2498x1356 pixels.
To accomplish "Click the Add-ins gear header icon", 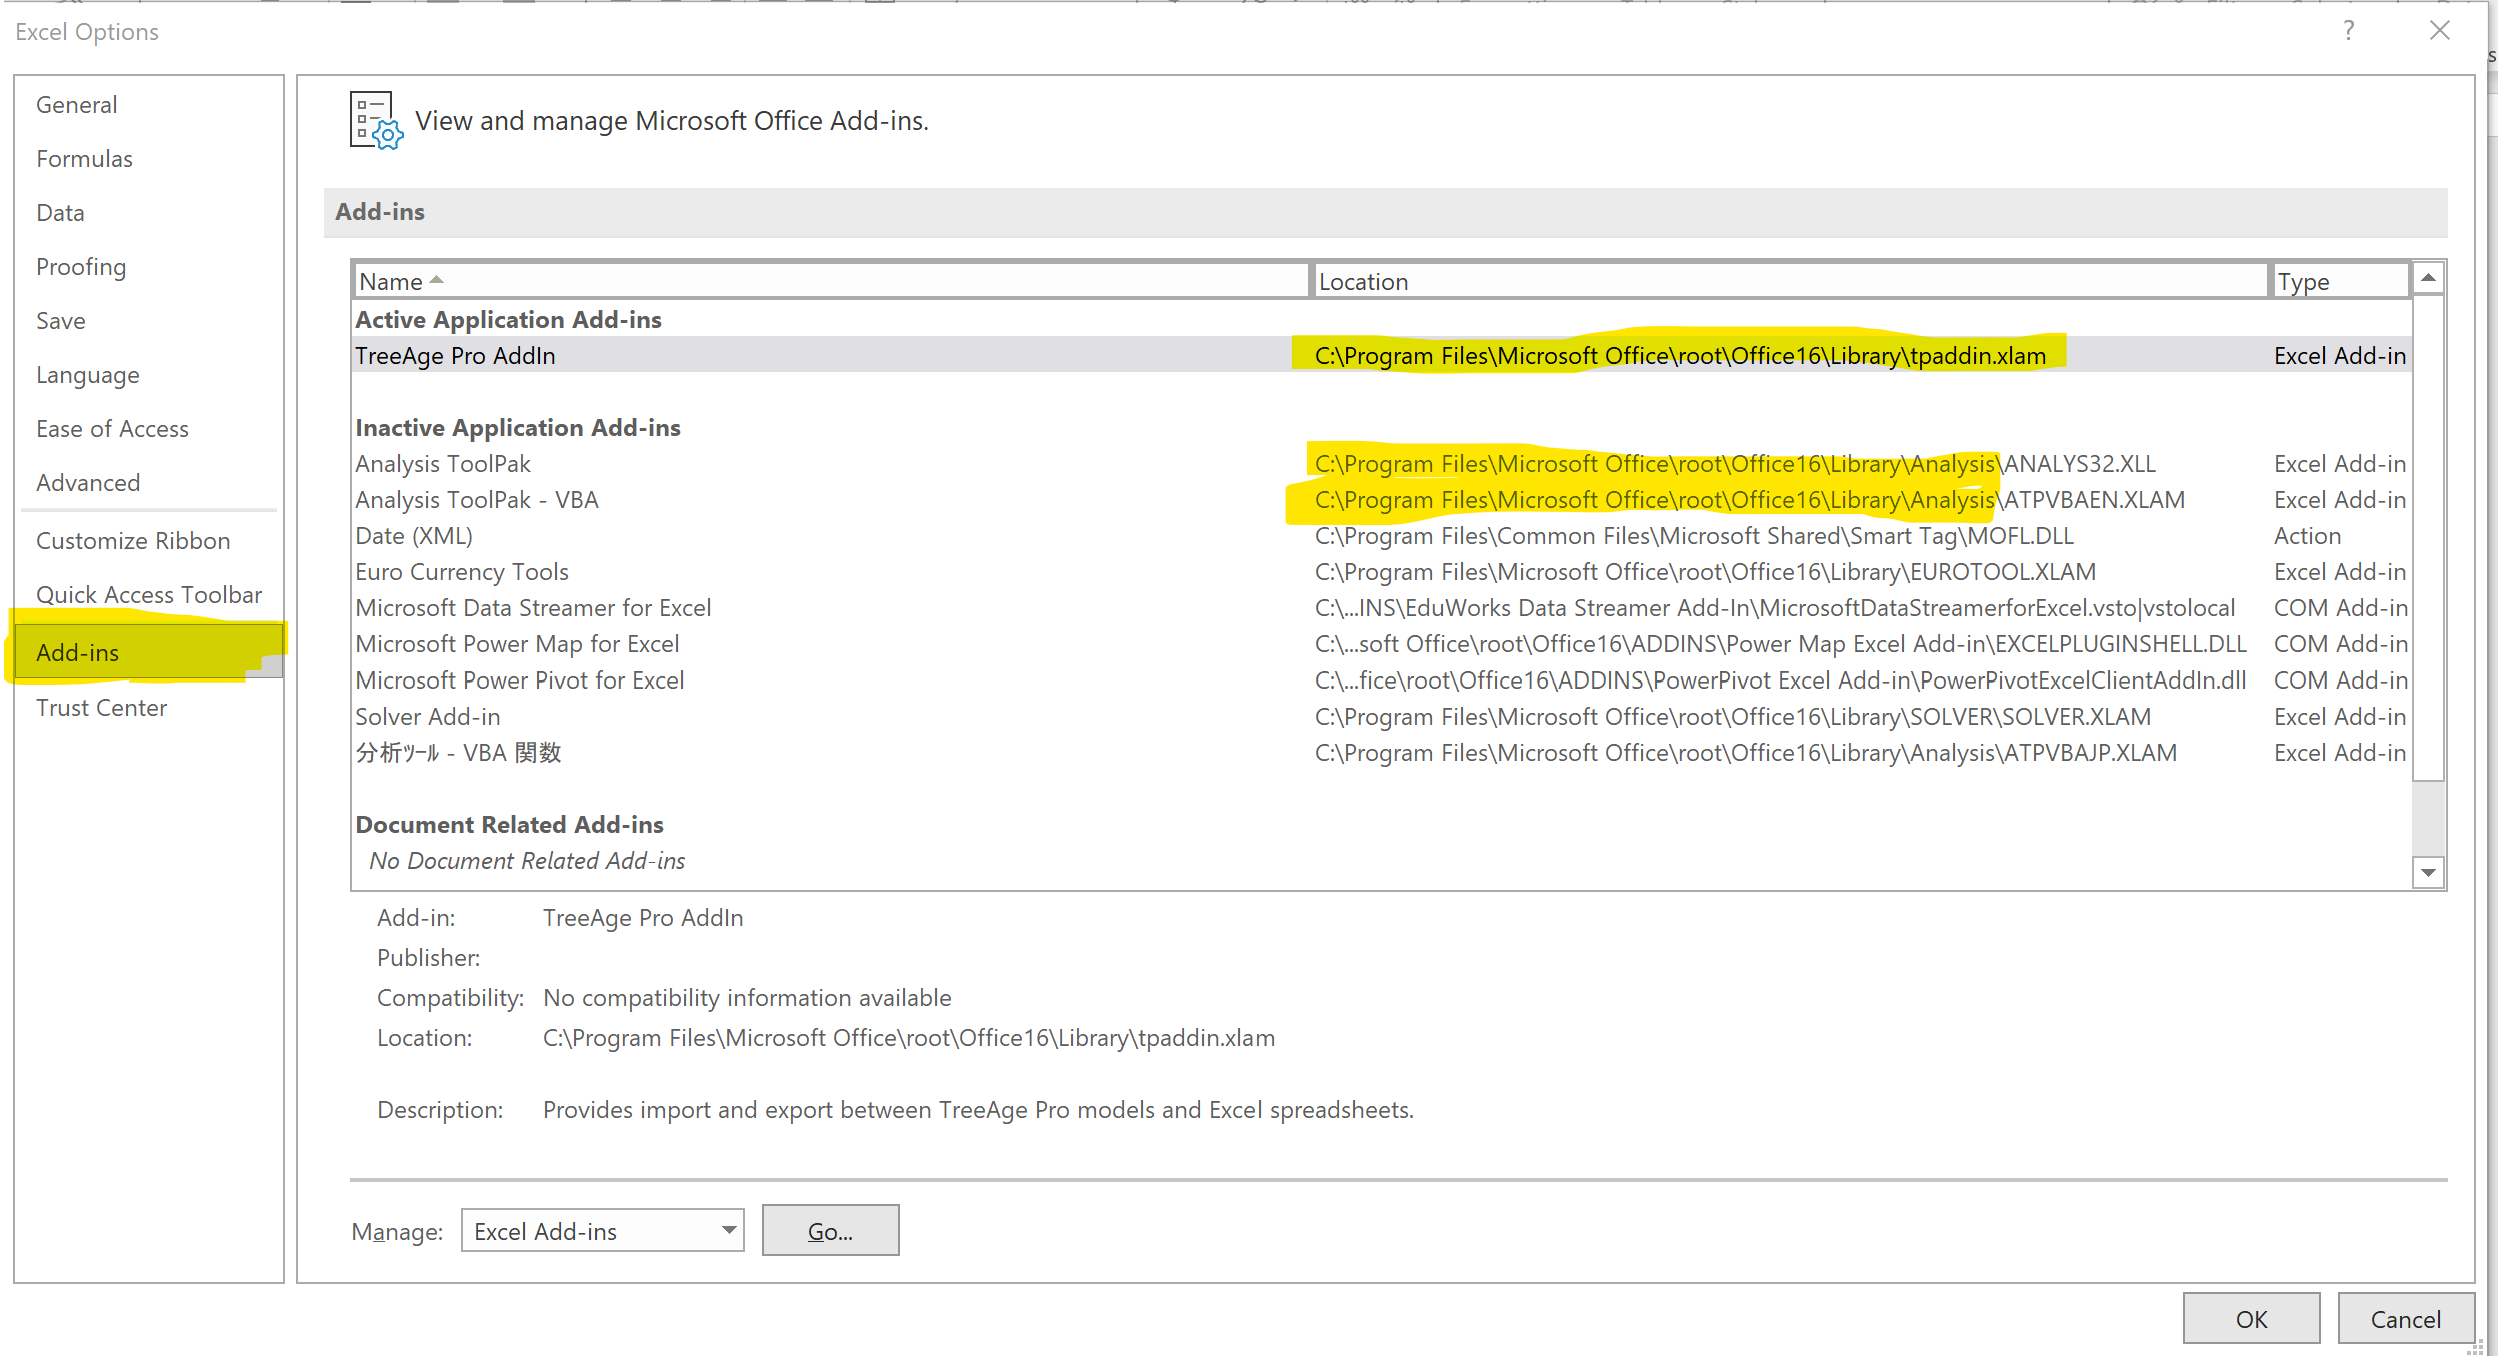I will tap(376, 120).
